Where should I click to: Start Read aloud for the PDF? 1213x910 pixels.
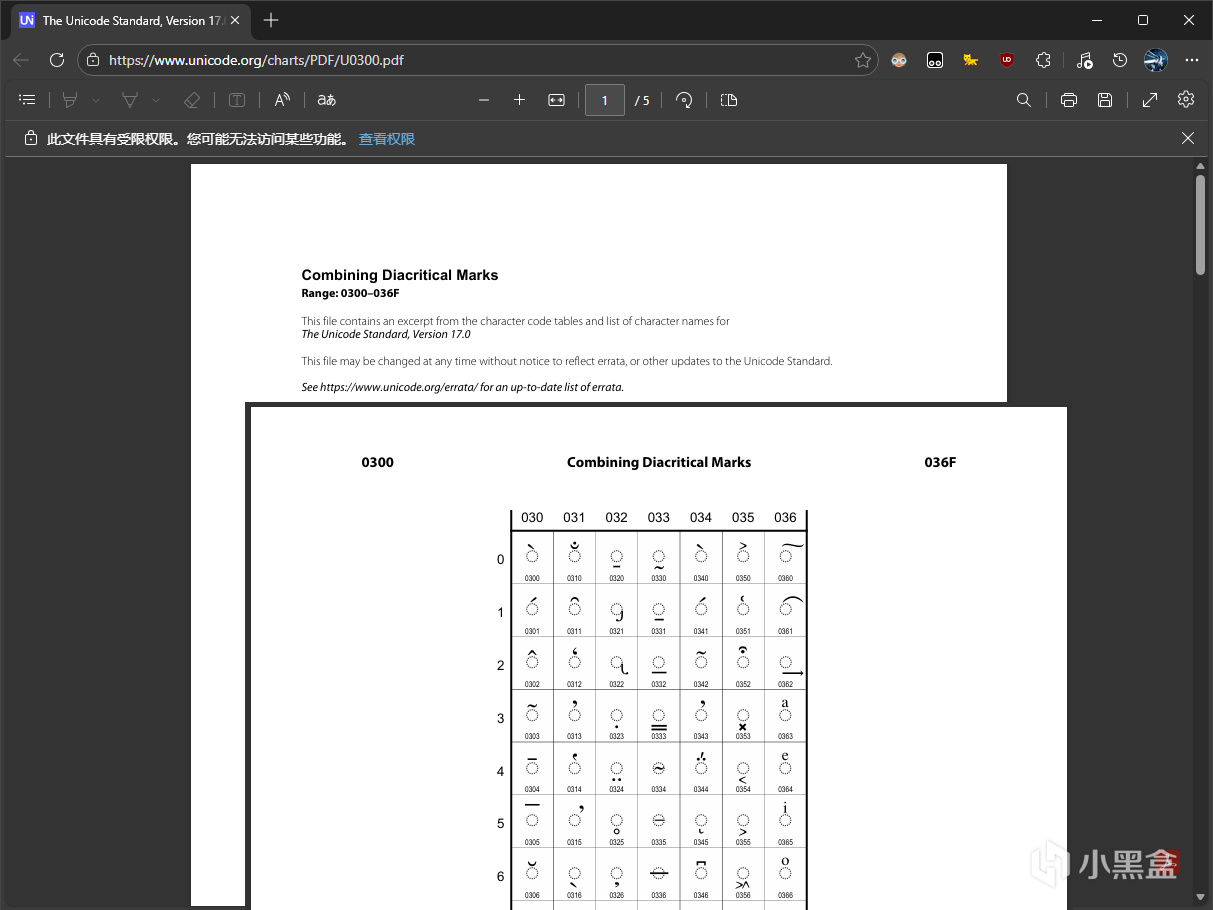(282, 100)
